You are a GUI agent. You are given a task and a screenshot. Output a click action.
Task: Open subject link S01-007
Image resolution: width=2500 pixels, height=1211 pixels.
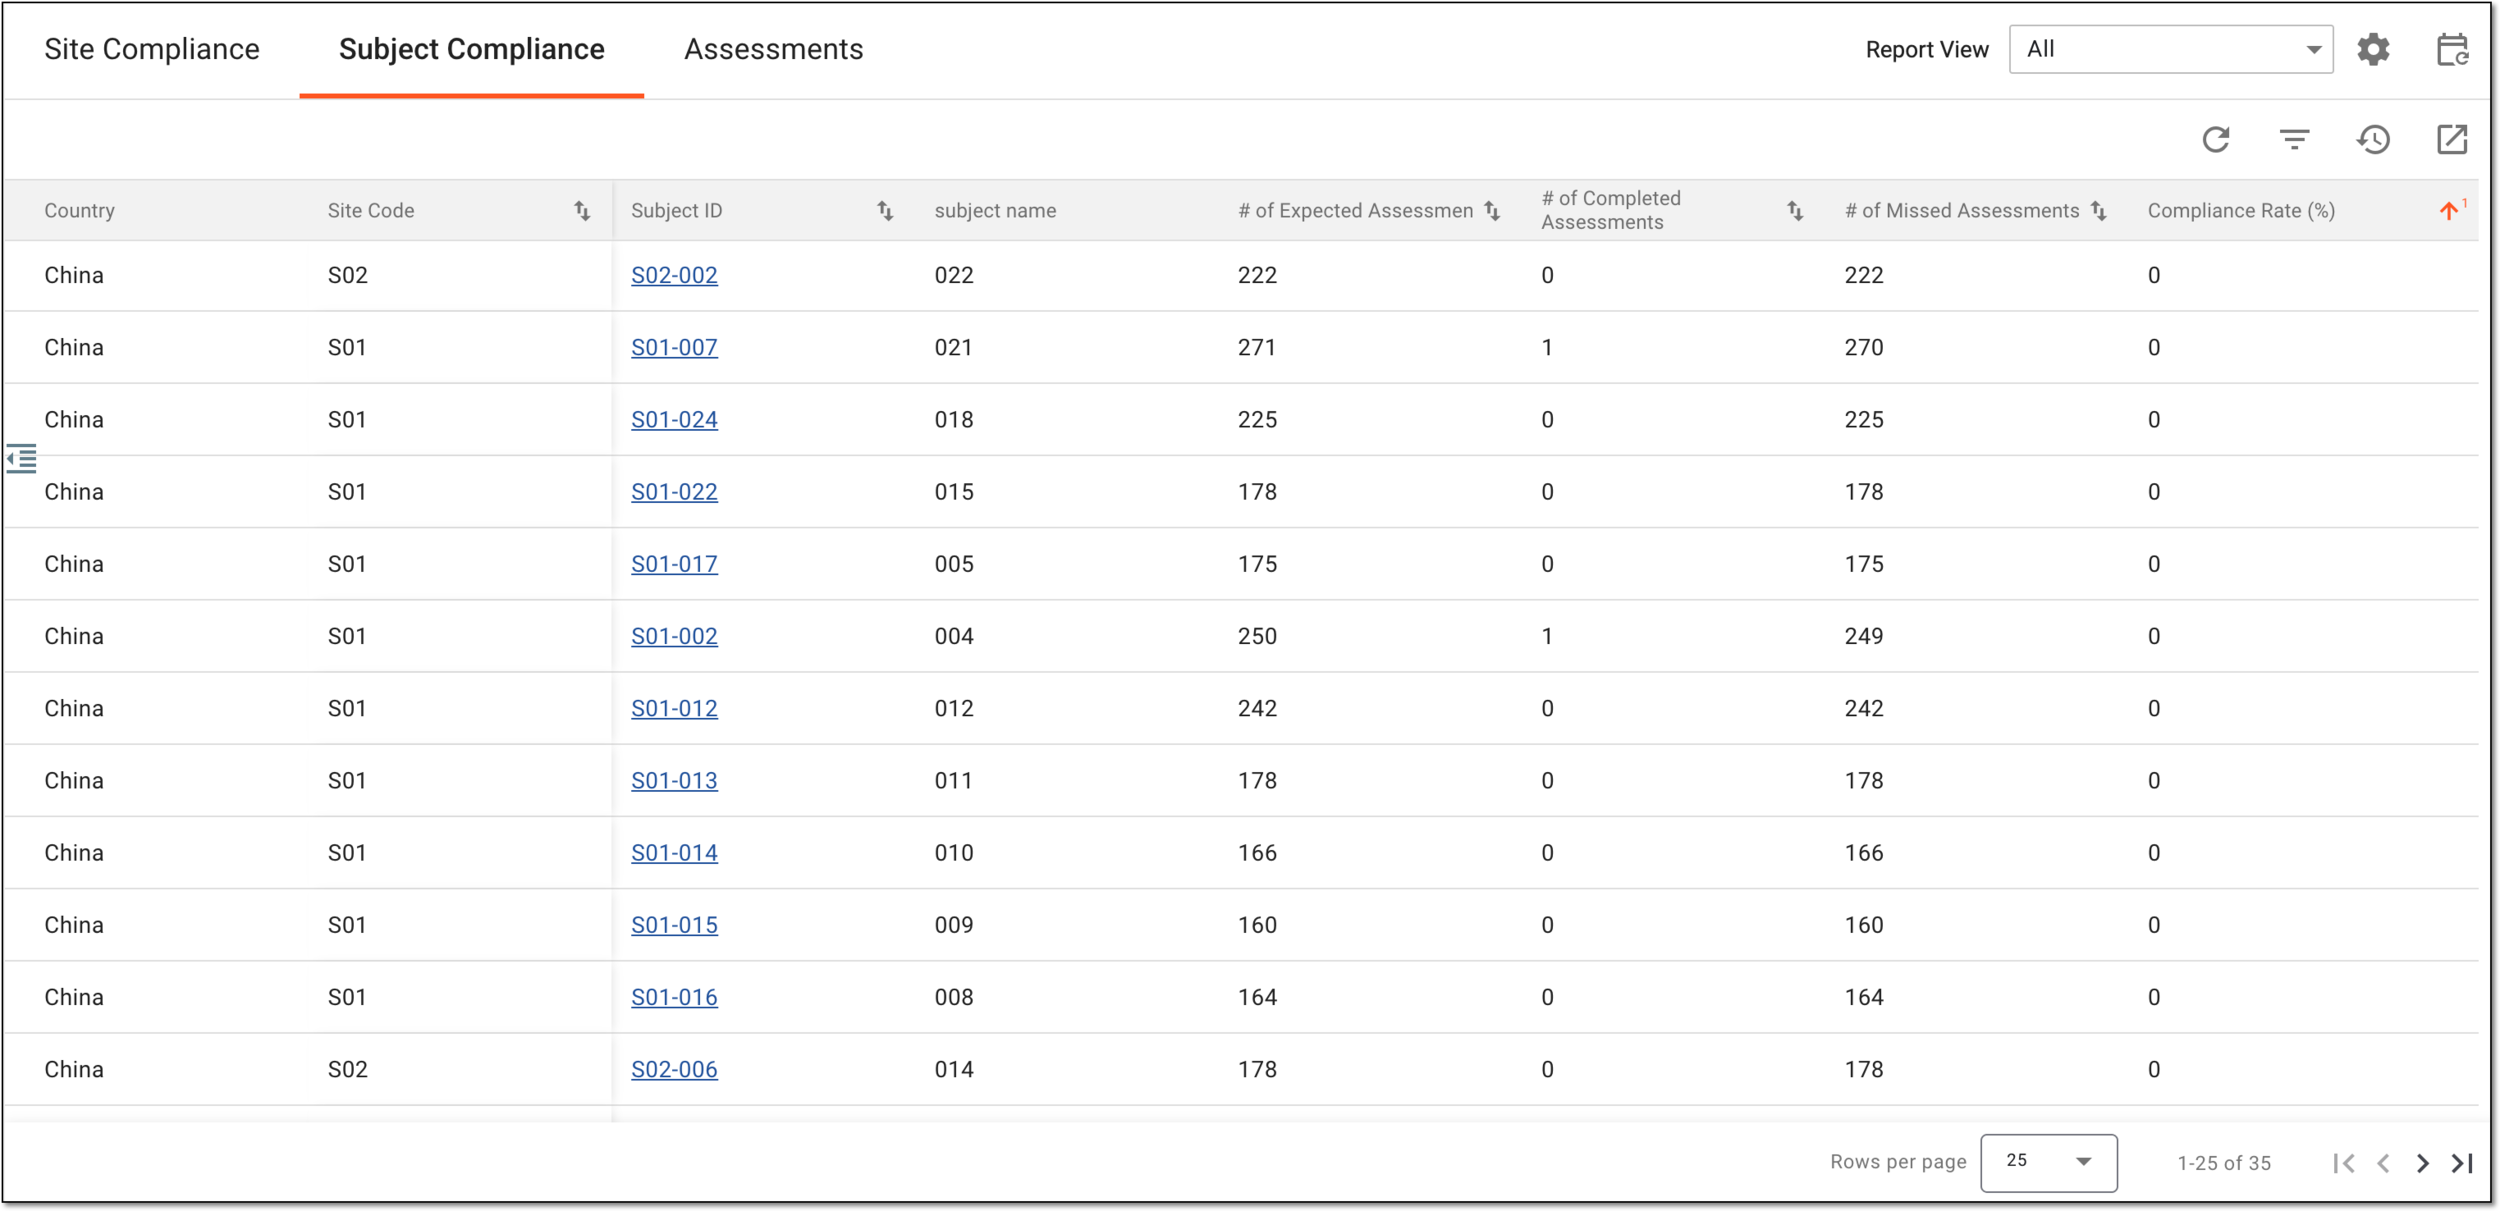pos(674,347)
